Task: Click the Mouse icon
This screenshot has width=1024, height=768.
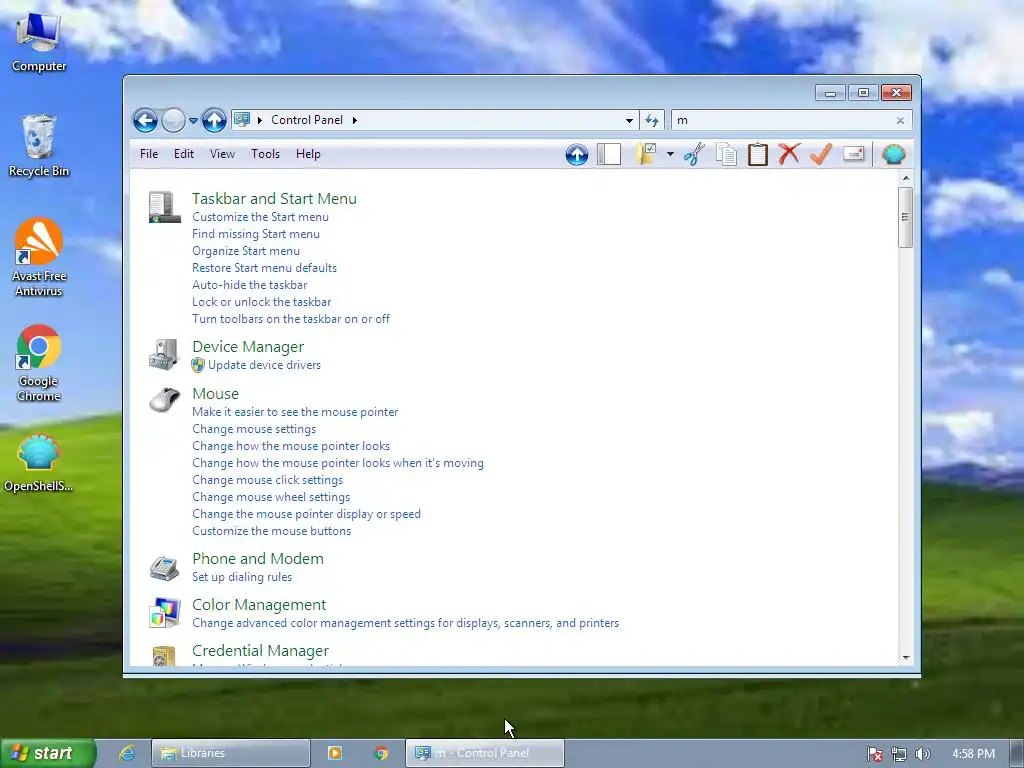Action: coord(164,400)
